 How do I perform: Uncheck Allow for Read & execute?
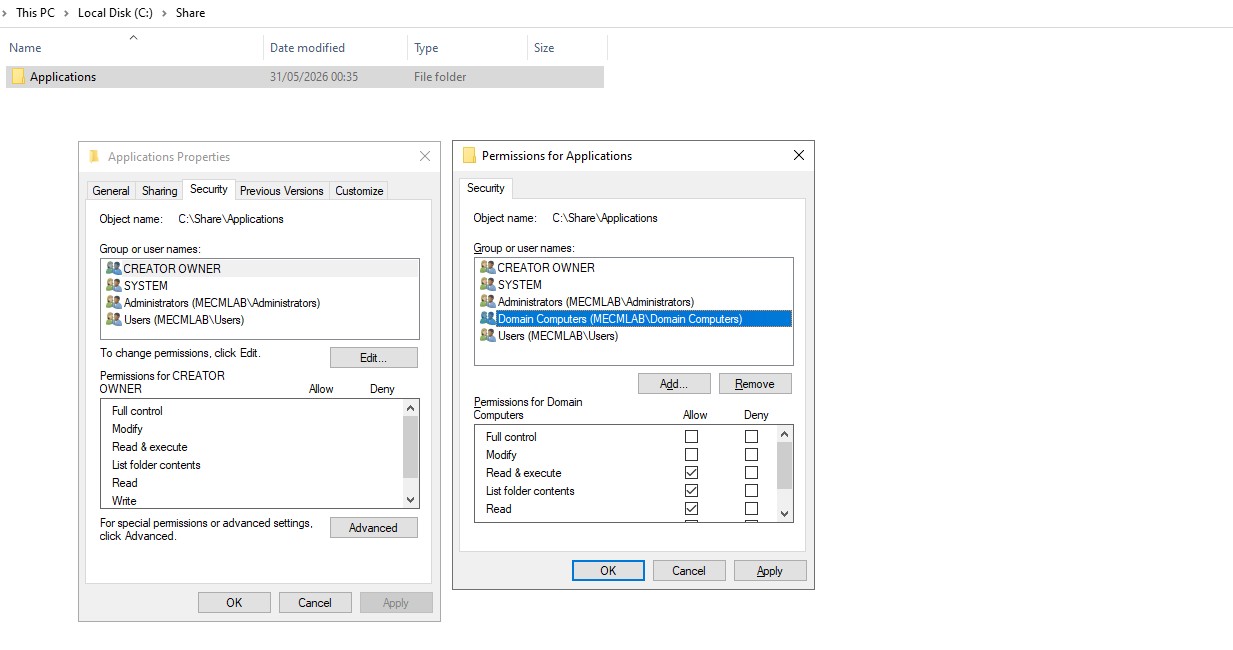coord(691,473)
